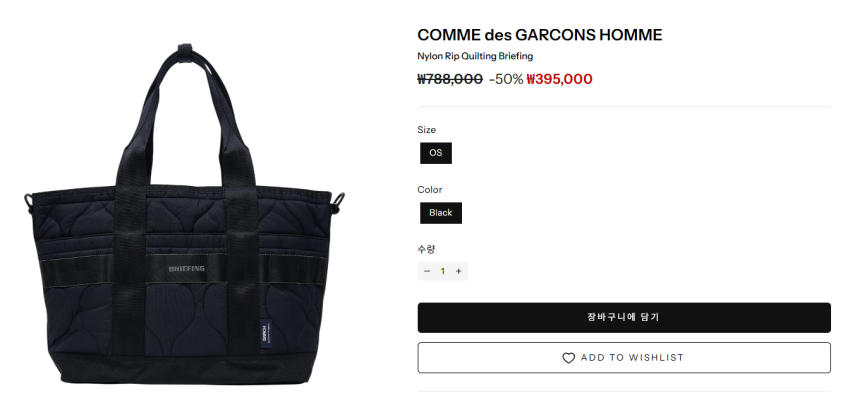The height and width of the screenshot is (406, 850).
Task: Click the heart icon for wishlist
Action: (x=568, y=358)
